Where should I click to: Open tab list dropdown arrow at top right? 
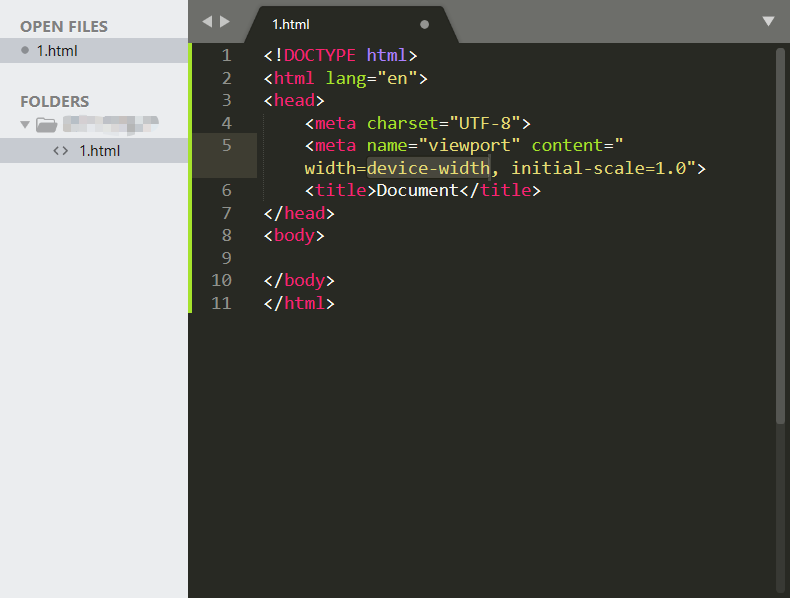(768, 21)
